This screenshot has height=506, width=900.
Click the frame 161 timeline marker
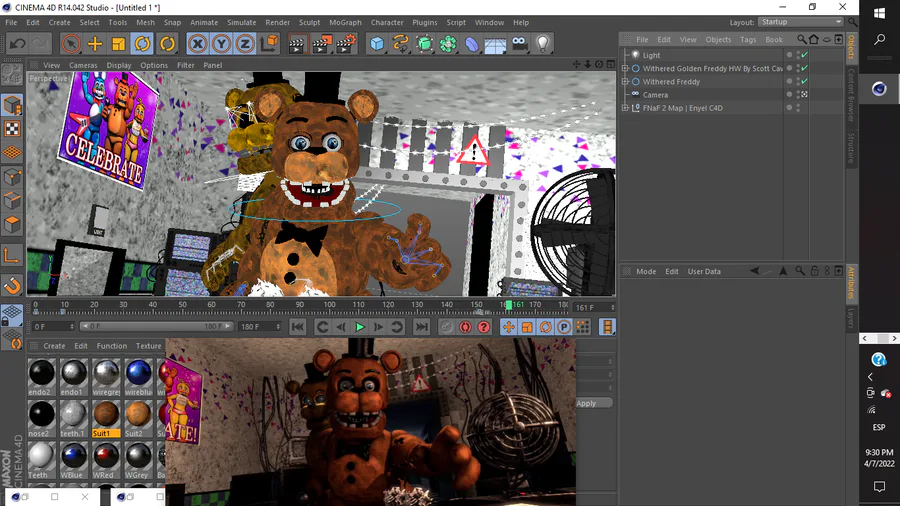point(509,306)
